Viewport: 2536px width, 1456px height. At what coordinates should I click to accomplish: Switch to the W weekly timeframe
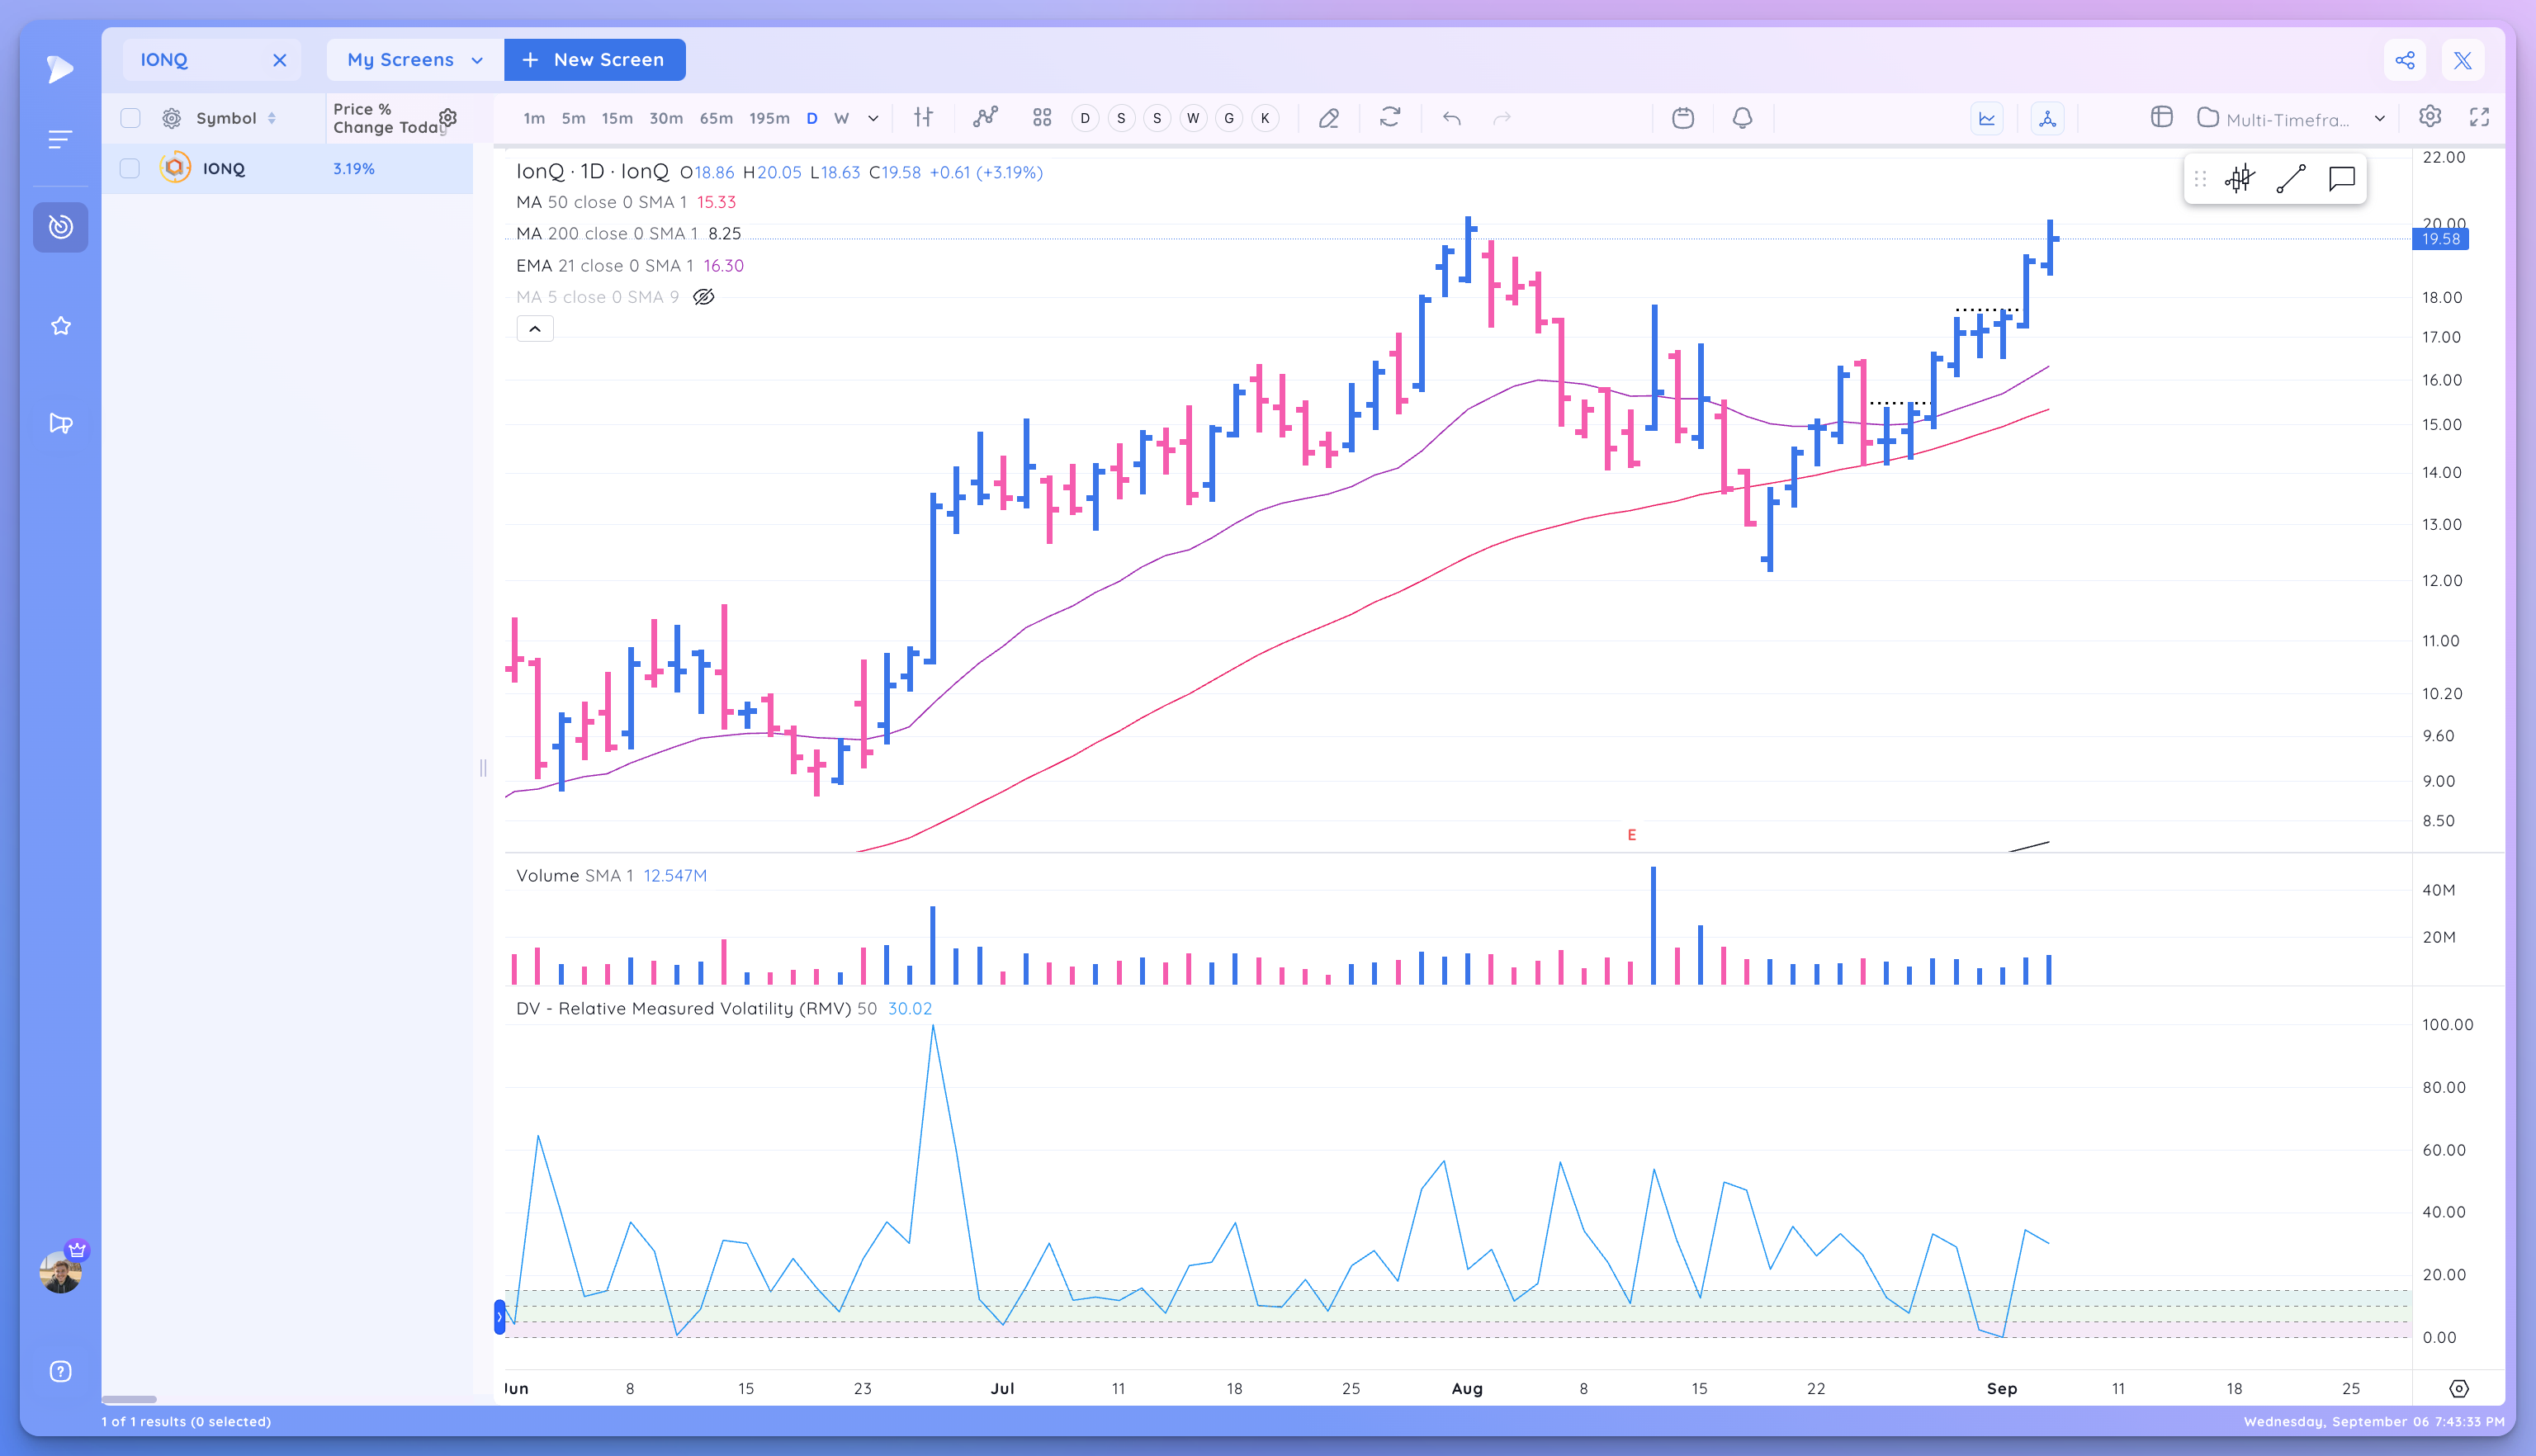click(841, 118)
